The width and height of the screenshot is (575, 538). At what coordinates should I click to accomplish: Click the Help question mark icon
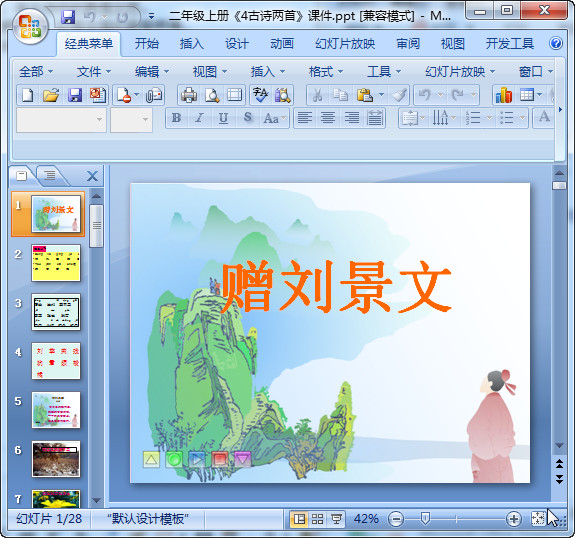click(x=556, y=44)
